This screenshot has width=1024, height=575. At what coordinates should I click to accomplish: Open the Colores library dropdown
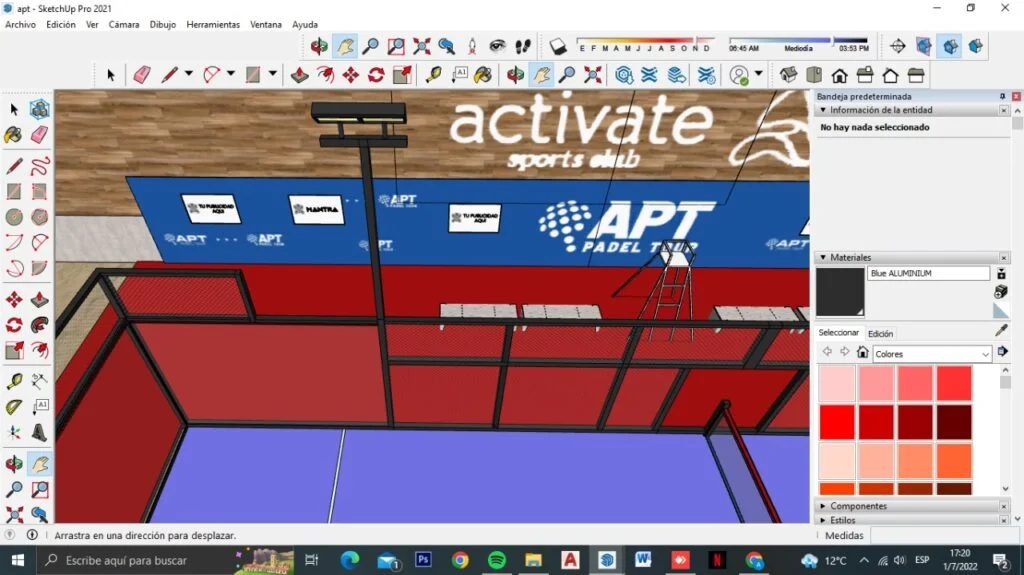[932, 354]
